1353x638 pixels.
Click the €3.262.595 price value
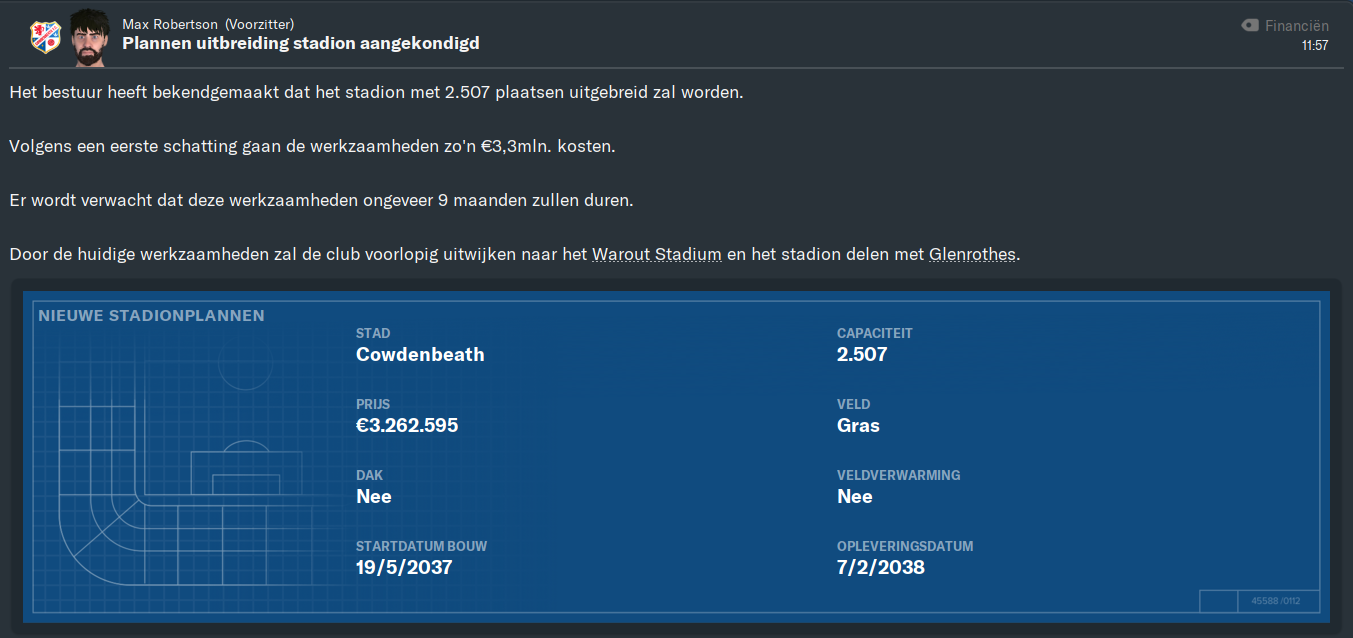point(407,425)
